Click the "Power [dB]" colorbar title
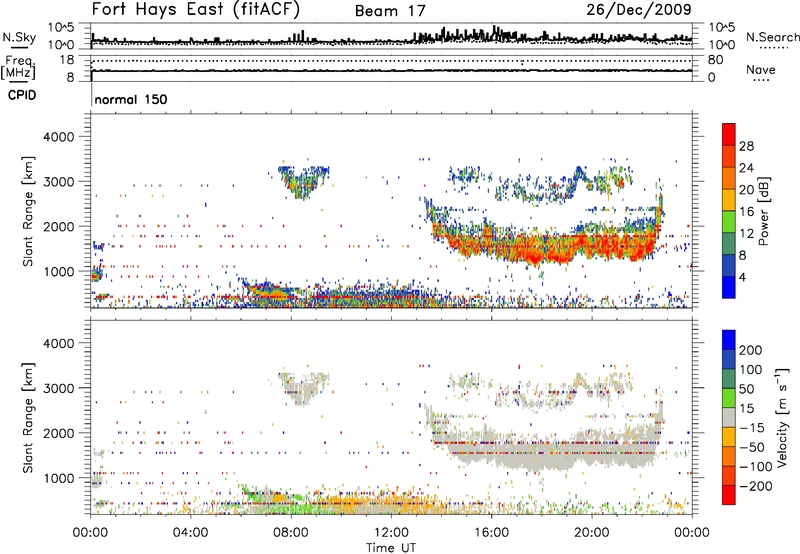Viewport: 800px width, 554px height. click(764, 211)
